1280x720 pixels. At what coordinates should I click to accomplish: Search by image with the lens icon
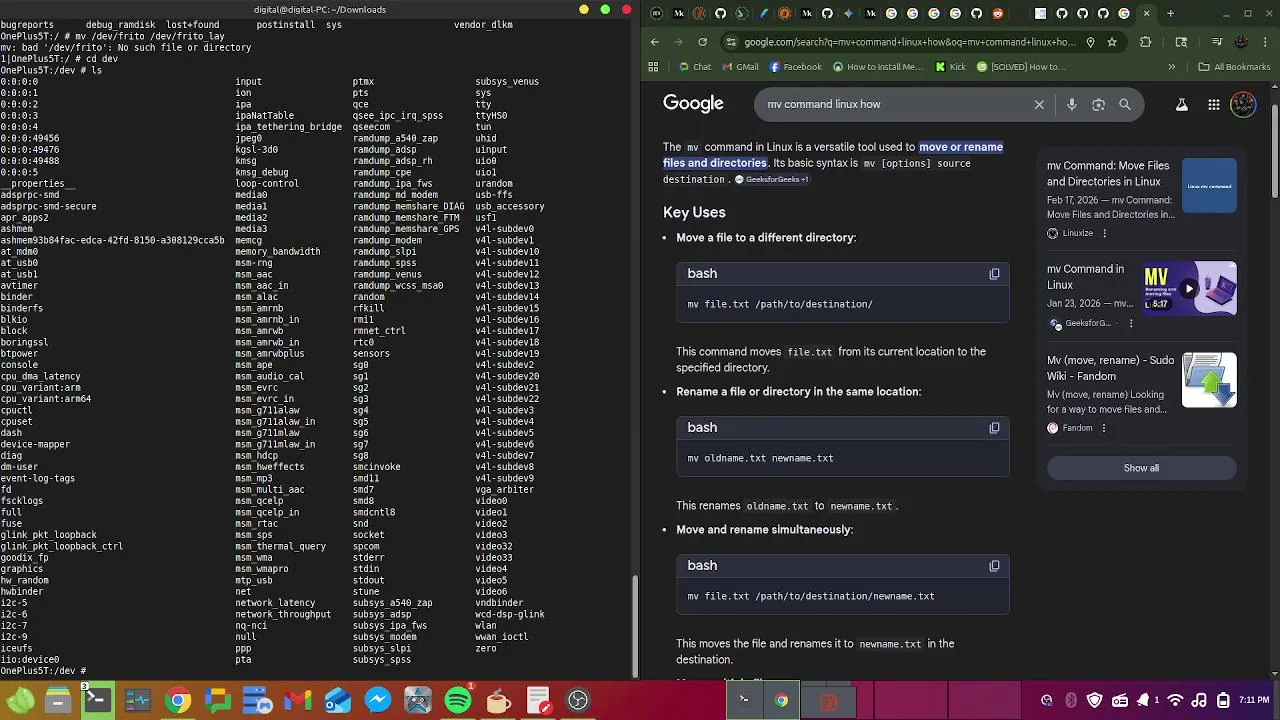click(1098, 104)
